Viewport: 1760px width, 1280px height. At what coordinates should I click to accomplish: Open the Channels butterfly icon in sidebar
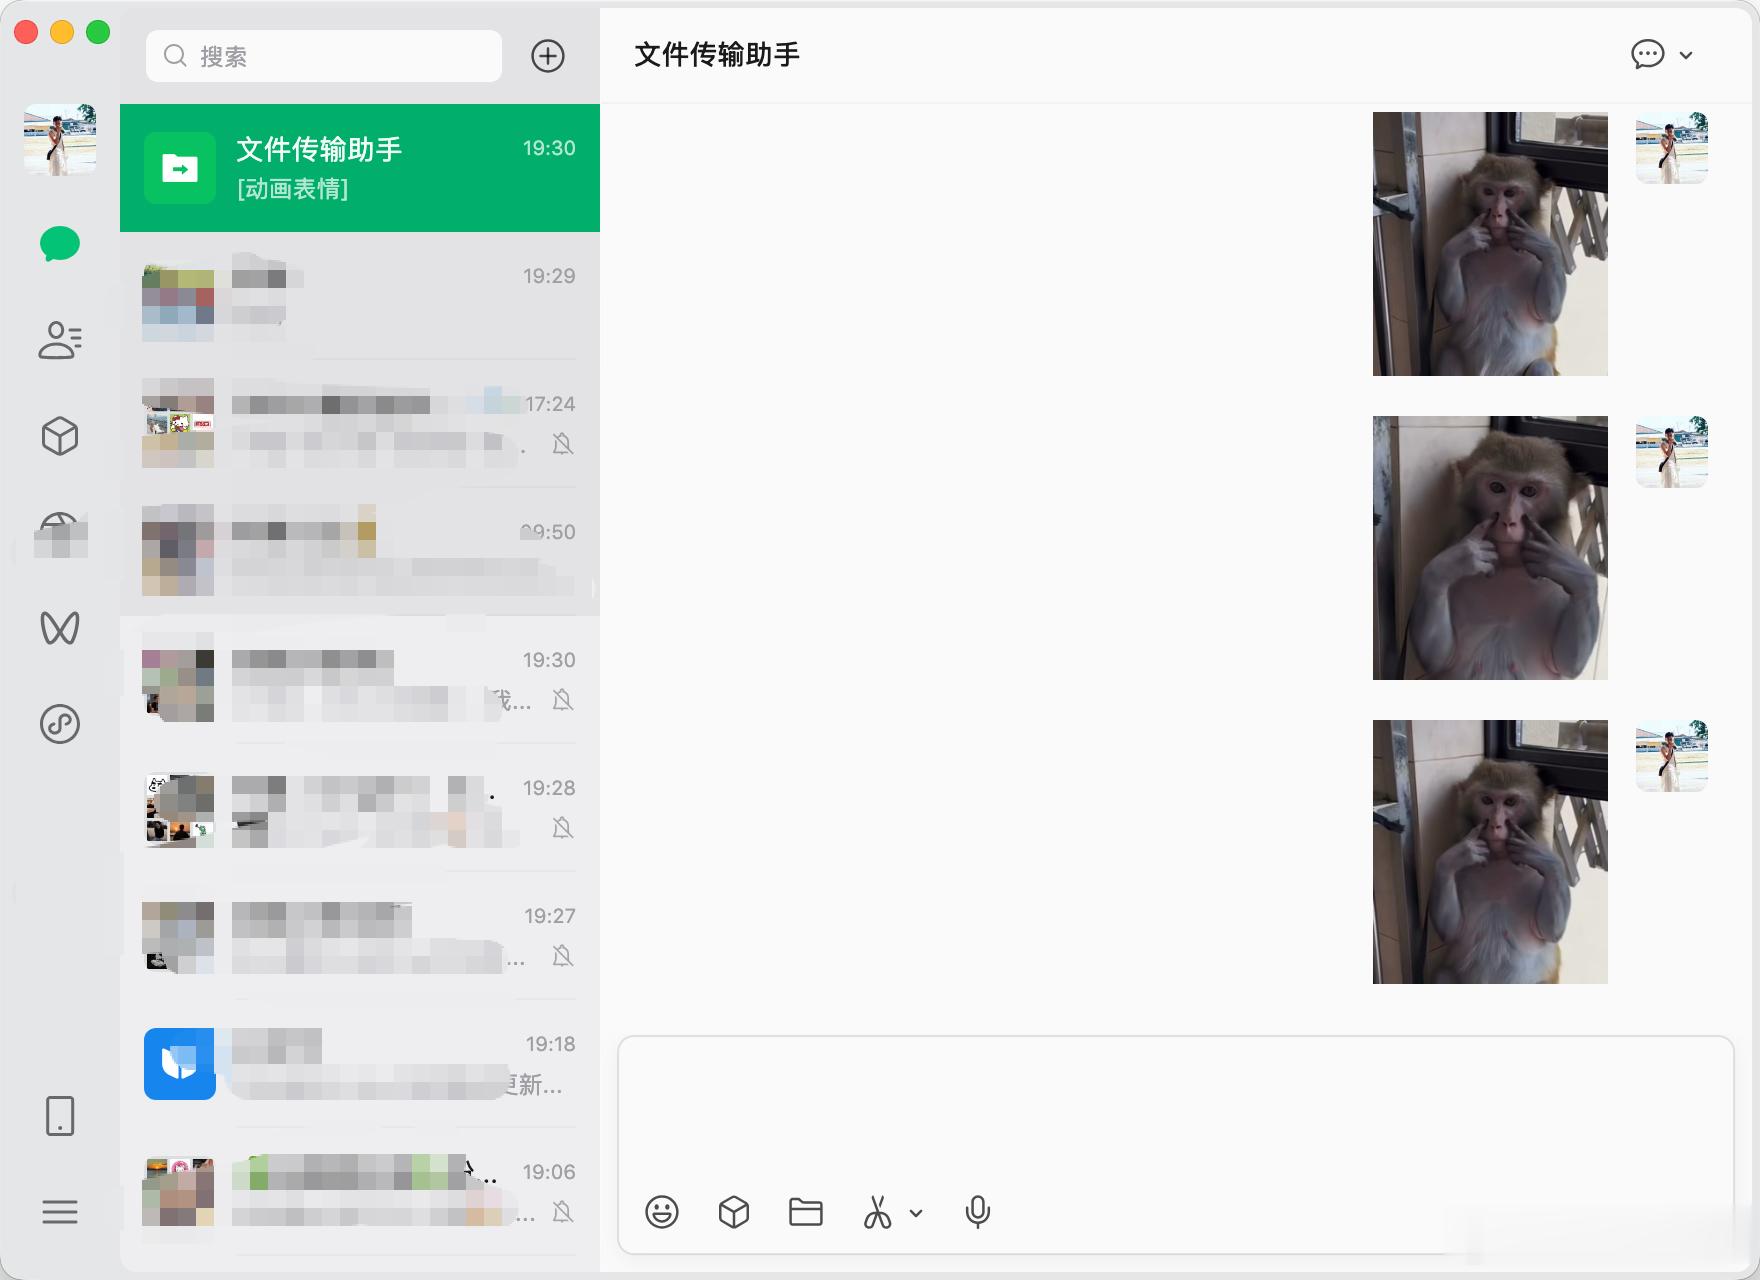pos(60,628)
